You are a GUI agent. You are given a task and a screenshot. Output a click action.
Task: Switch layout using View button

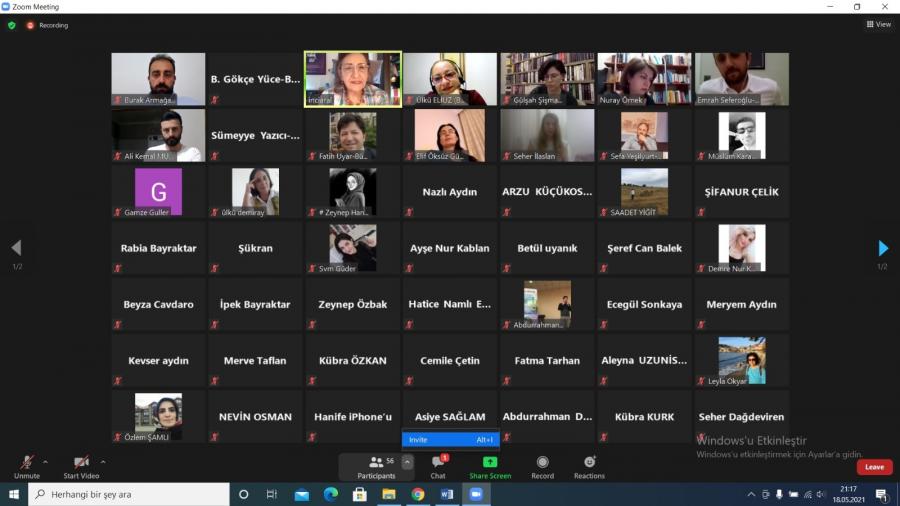(878, 25)
